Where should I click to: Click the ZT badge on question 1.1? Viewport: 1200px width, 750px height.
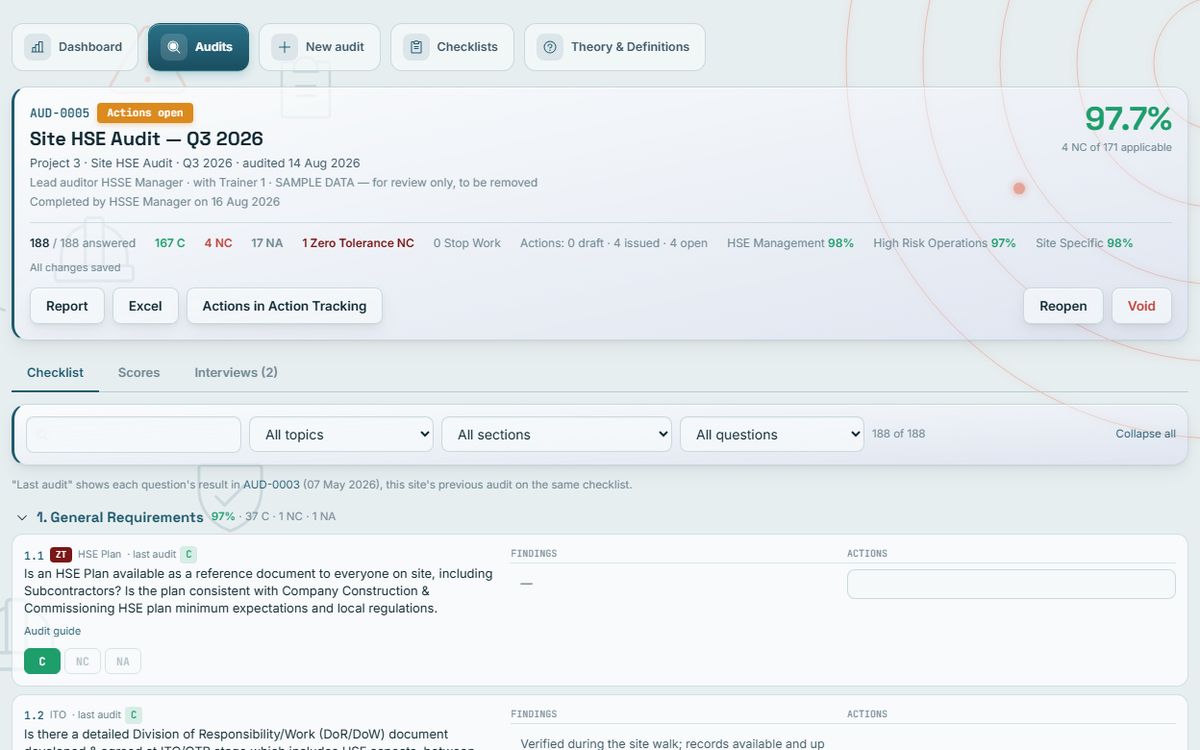coord(61,554)
